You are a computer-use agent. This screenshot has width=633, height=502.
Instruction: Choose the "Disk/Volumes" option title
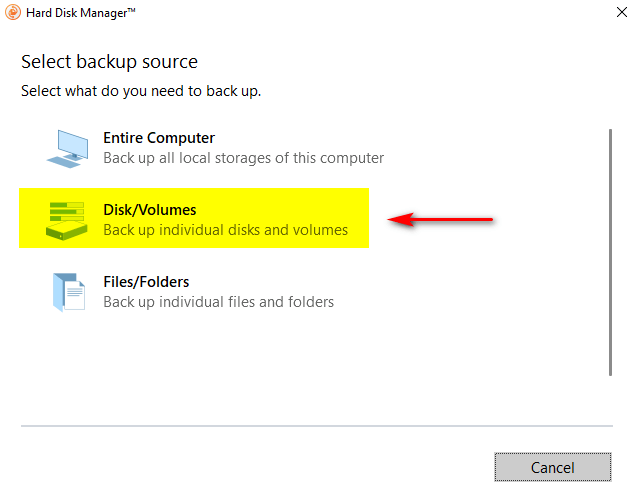150,210
